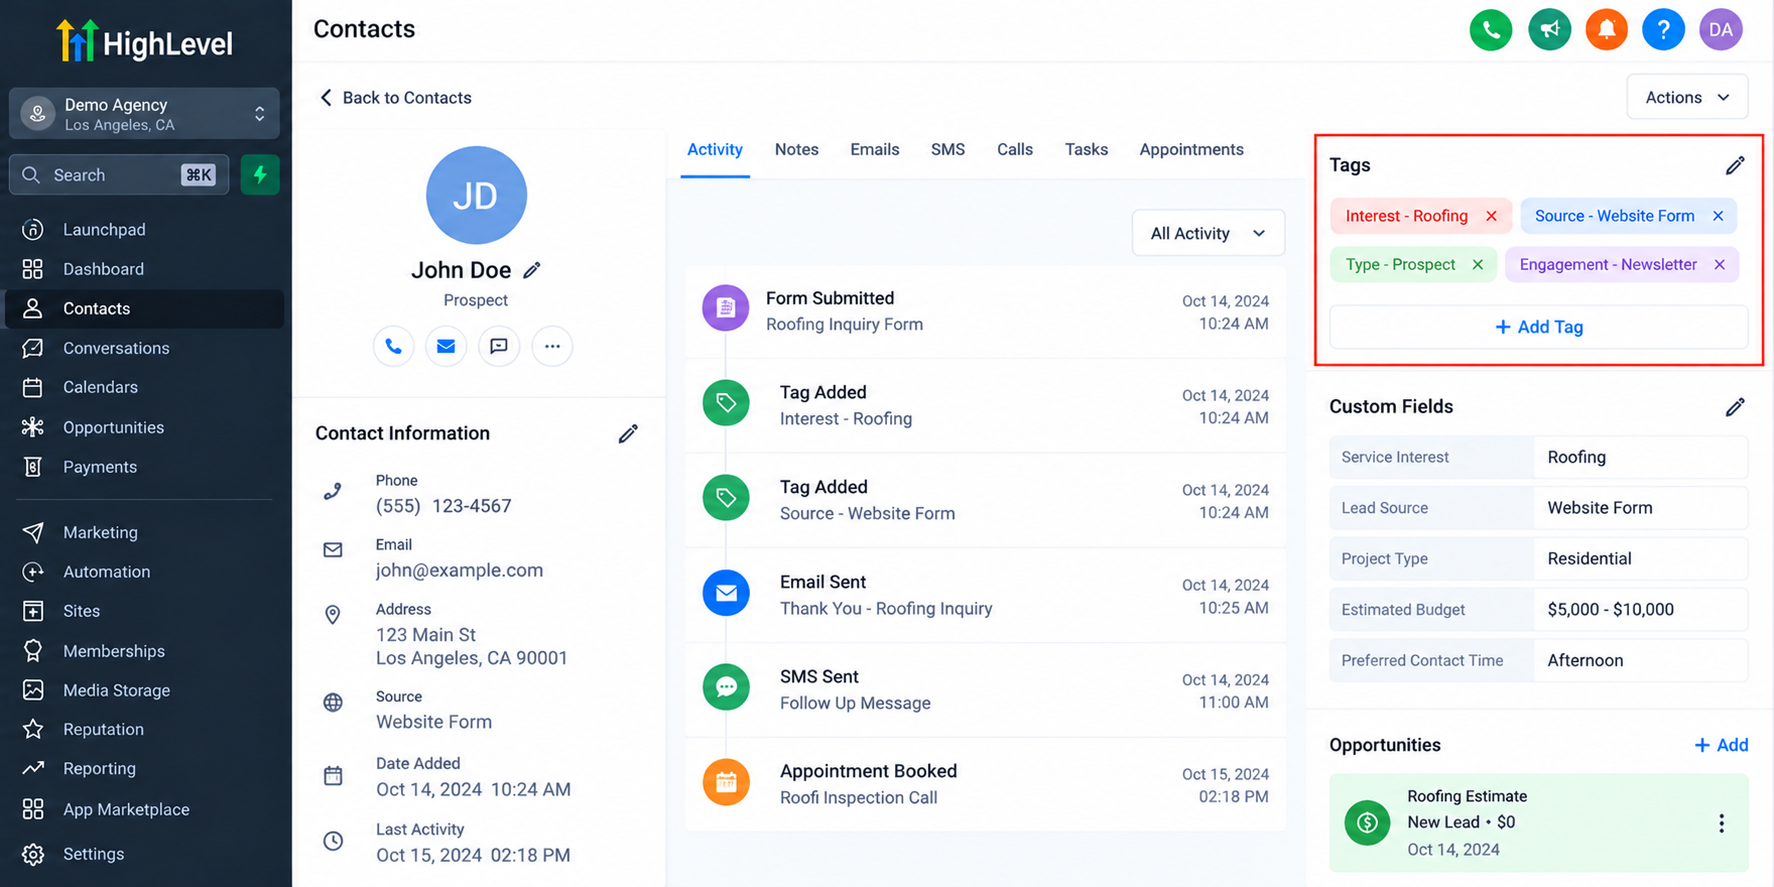
Task: Call John Doe using phone icon under name
Action: pyautogui.click(x=393, y=346)
